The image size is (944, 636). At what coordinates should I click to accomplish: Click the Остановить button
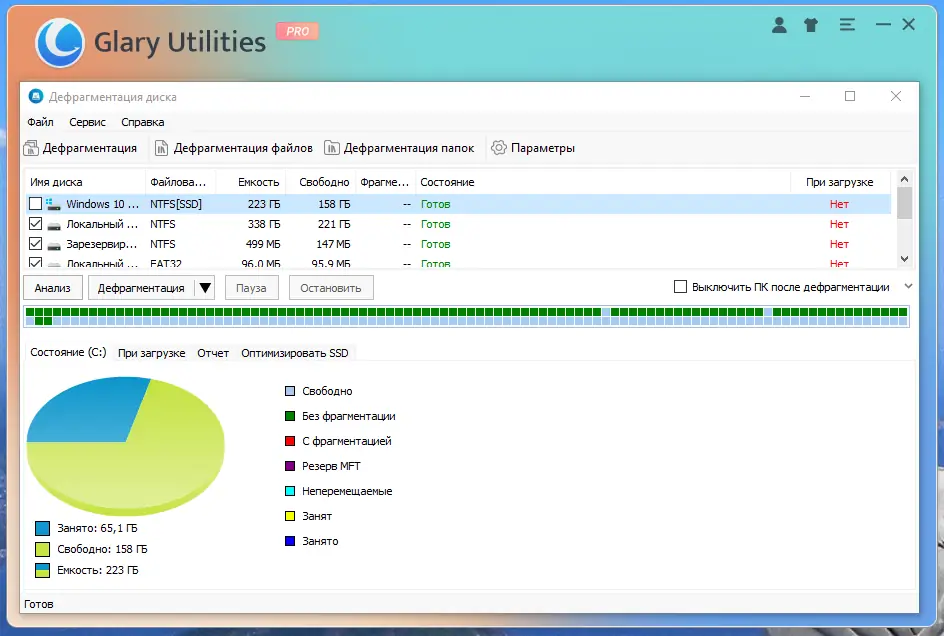[x=331, y=288]
